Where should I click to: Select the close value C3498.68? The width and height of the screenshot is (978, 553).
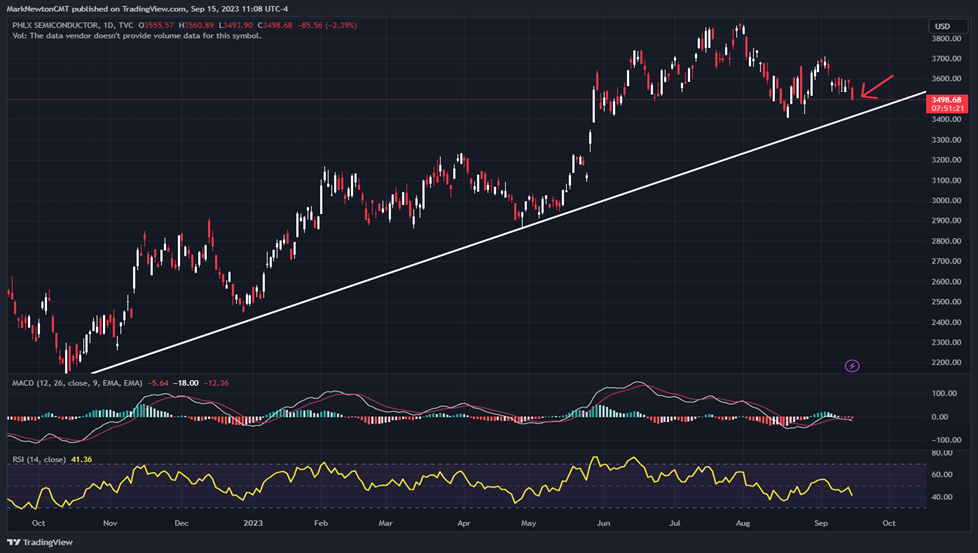point(275,26)
